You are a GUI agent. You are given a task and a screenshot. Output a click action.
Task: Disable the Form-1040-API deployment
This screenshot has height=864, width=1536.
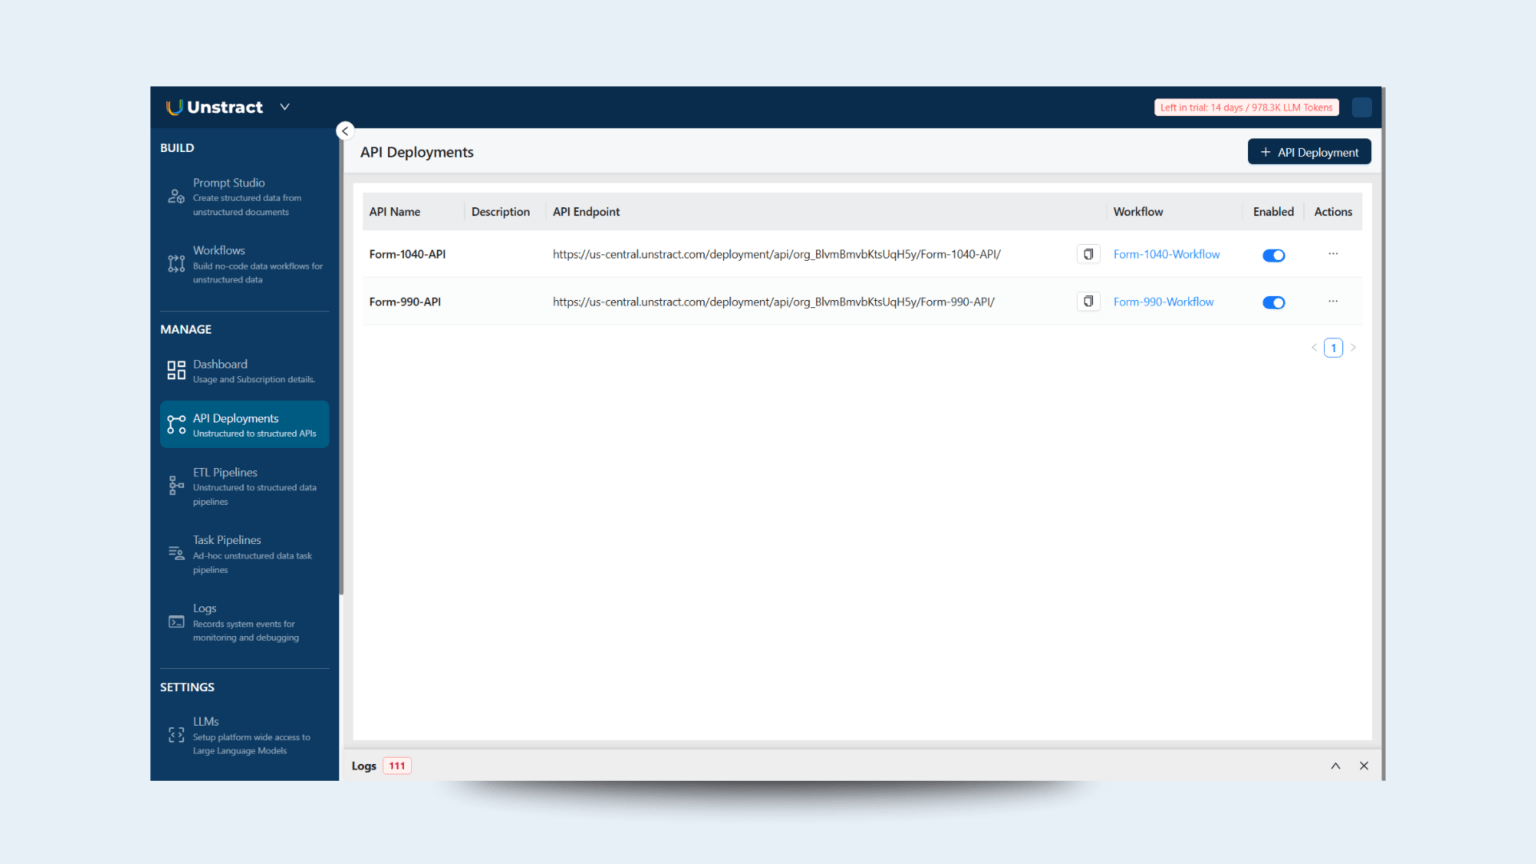point(1273,255)
